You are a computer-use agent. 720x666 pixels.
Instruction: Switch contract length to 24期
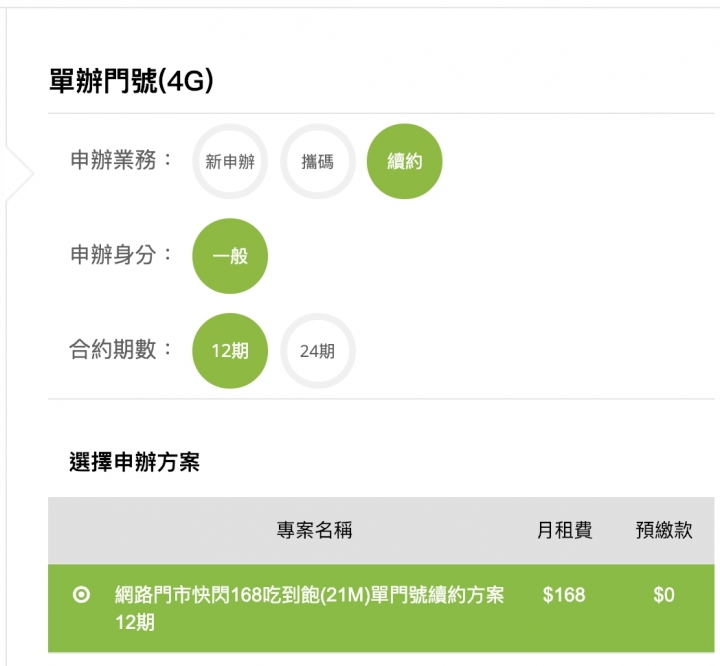pyautogui.click(x=317, y=351)
